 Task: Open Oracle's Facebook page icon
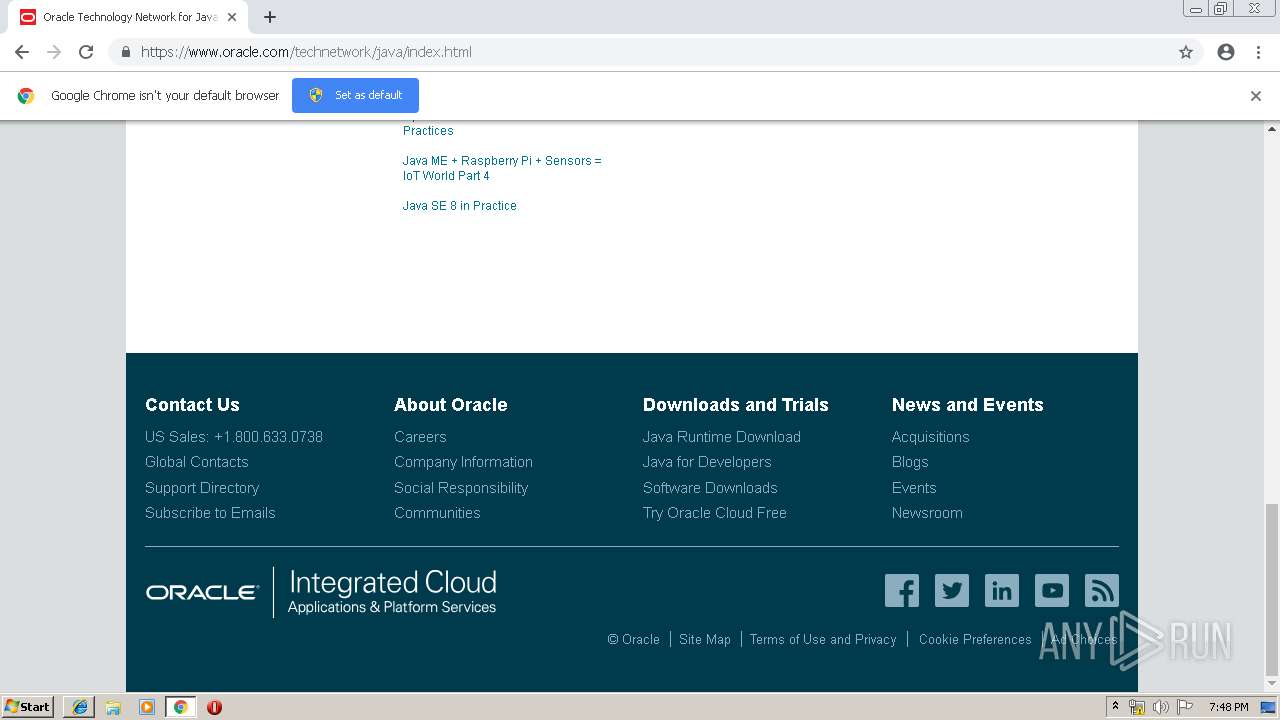pos(902,590)
